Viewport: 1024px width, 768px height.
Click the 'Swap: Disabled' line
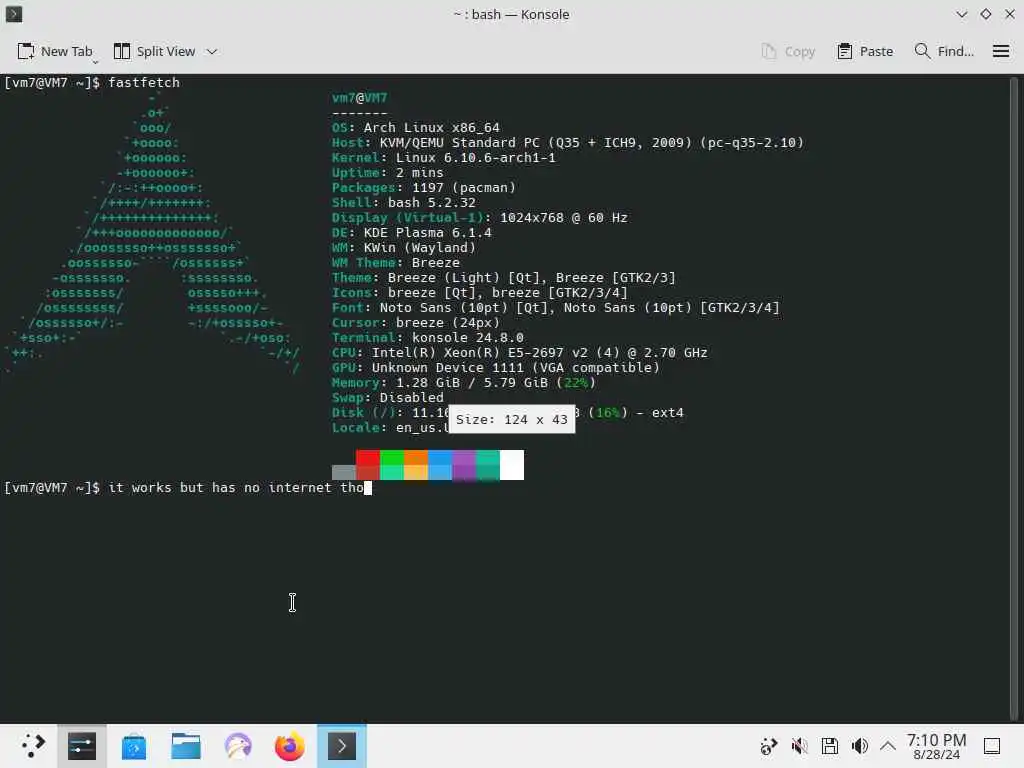(388, 398)
